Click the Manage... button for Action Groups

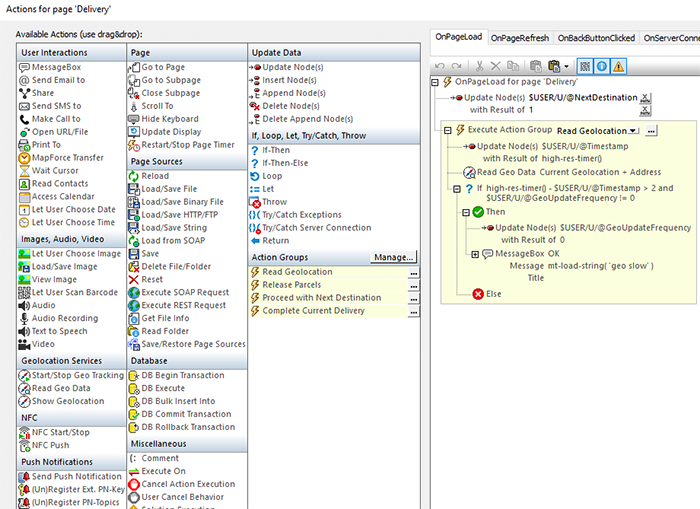pos(395,257)
